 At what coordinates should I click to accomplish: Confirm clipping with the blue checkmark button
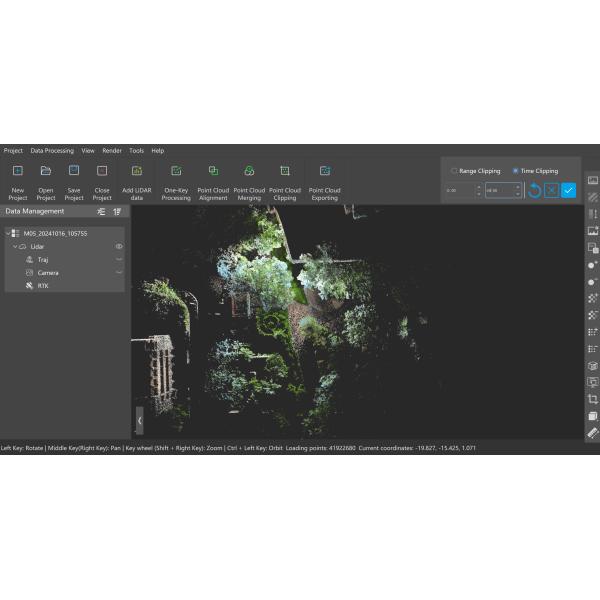568,190
